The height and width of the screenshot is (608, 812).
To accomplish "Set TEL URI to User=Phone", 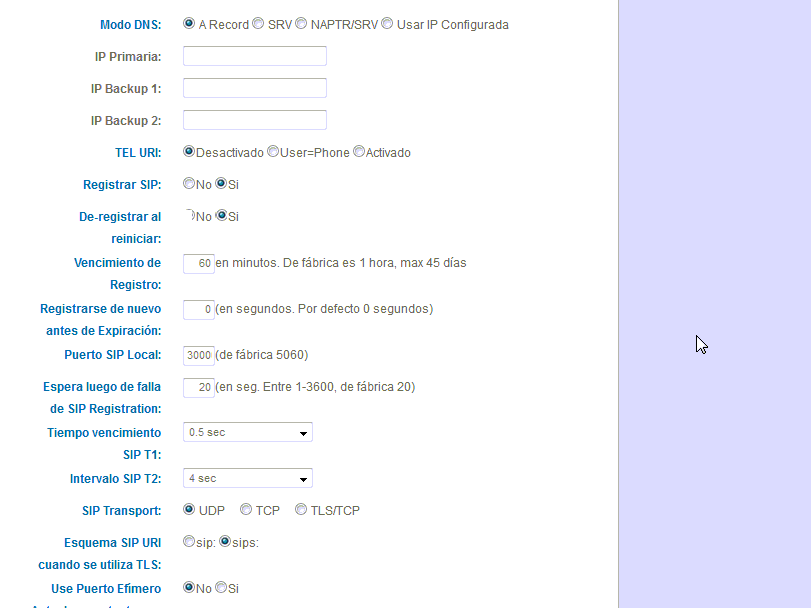I will [272, 150].
